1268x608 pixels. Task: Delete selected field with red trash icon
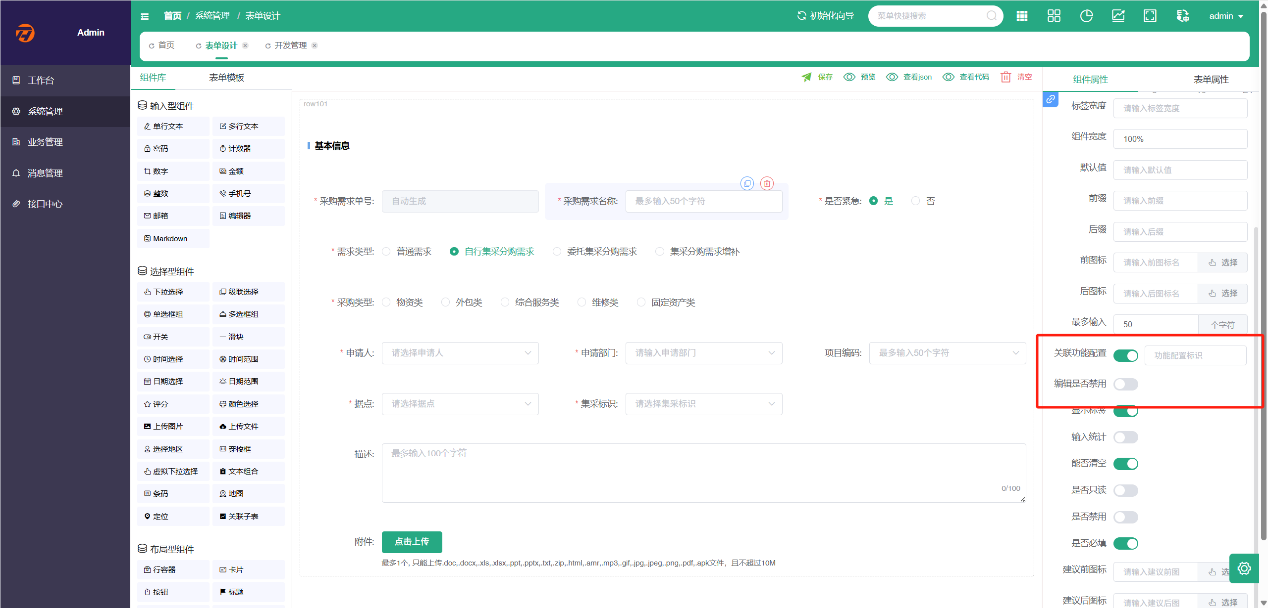click(x=767, y=183)
